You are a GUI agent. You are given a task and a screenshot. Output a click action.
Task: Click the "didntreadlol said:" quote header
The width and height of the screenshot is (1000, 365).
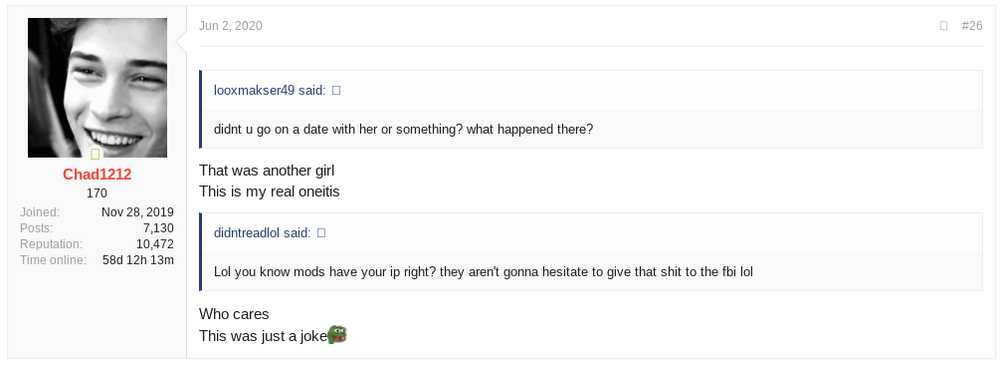point(262,233)
